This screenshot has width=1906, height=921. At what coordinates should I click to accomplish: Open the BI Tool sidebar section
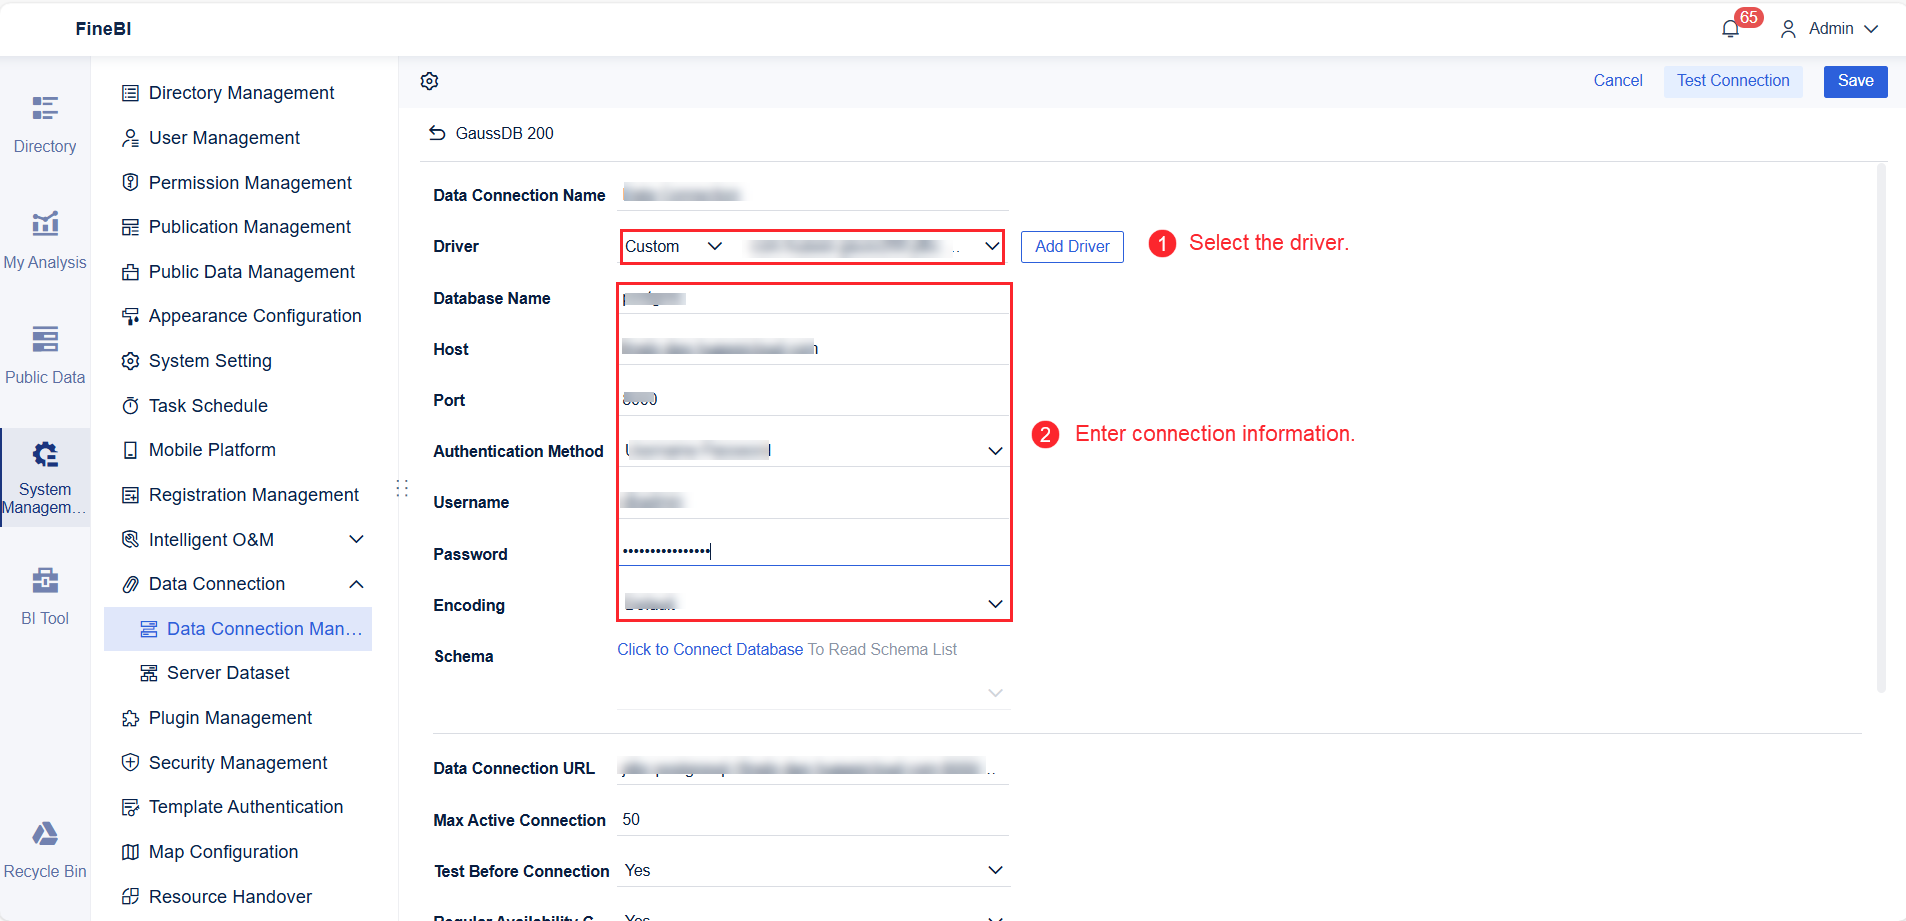pyautogui.click(x=45, y=593)
